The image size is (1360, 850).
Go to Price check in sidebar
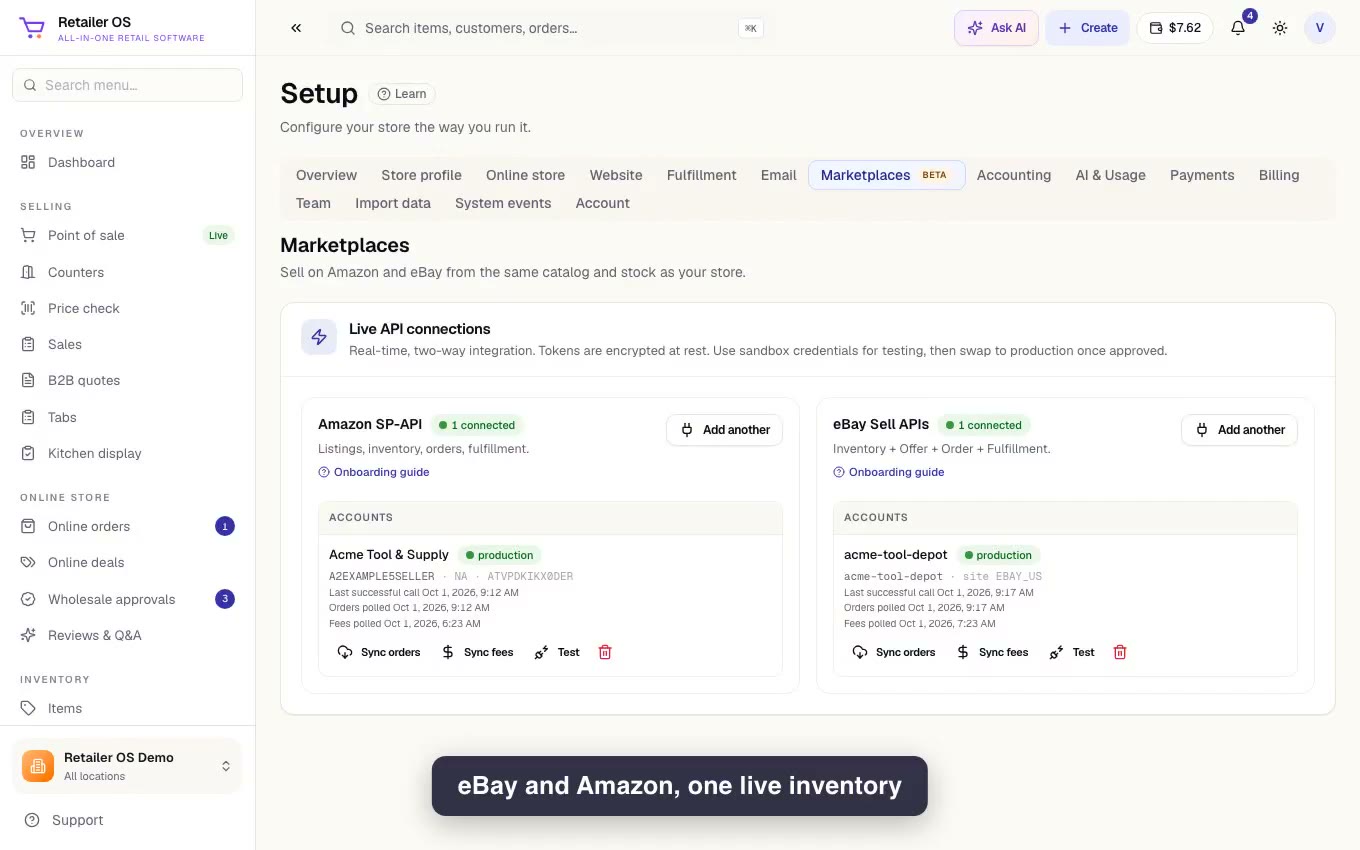coord(127,308)
